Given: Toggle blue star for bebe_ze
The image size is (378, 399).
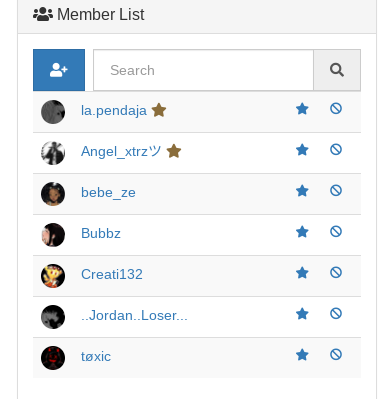Looking at the screenshot, I should 302,191.
